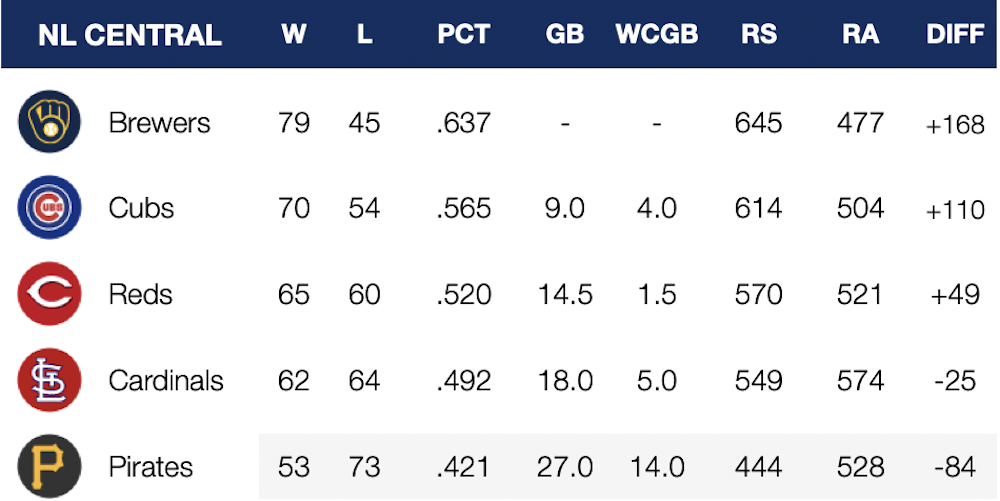
Task: Sort by the W column header
Action: pyautogui.click(x=293, y=35)
